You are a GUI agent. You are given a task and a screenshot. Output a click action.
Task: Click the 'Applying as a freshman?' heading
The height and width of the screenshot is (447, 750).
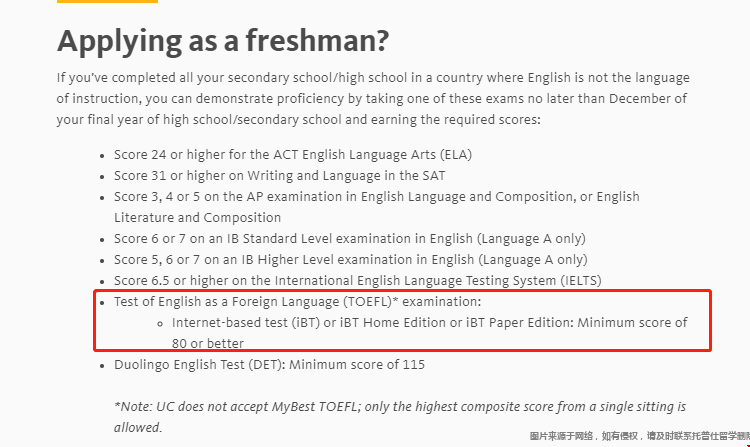click(223, 41)
